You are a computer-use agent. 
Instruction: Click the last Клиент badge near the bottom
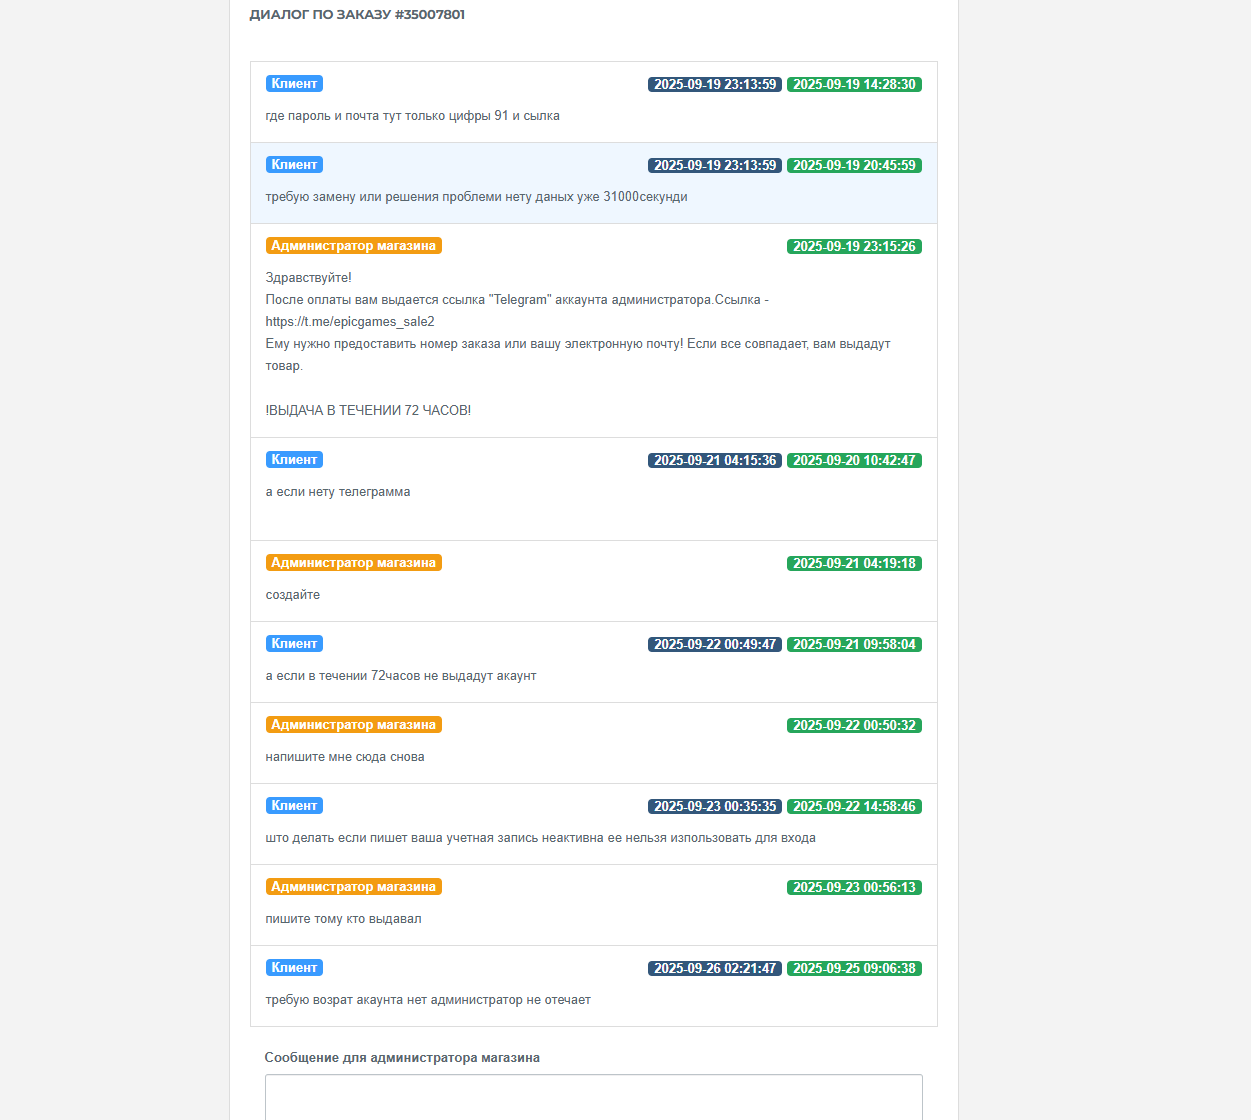[294, 968]
